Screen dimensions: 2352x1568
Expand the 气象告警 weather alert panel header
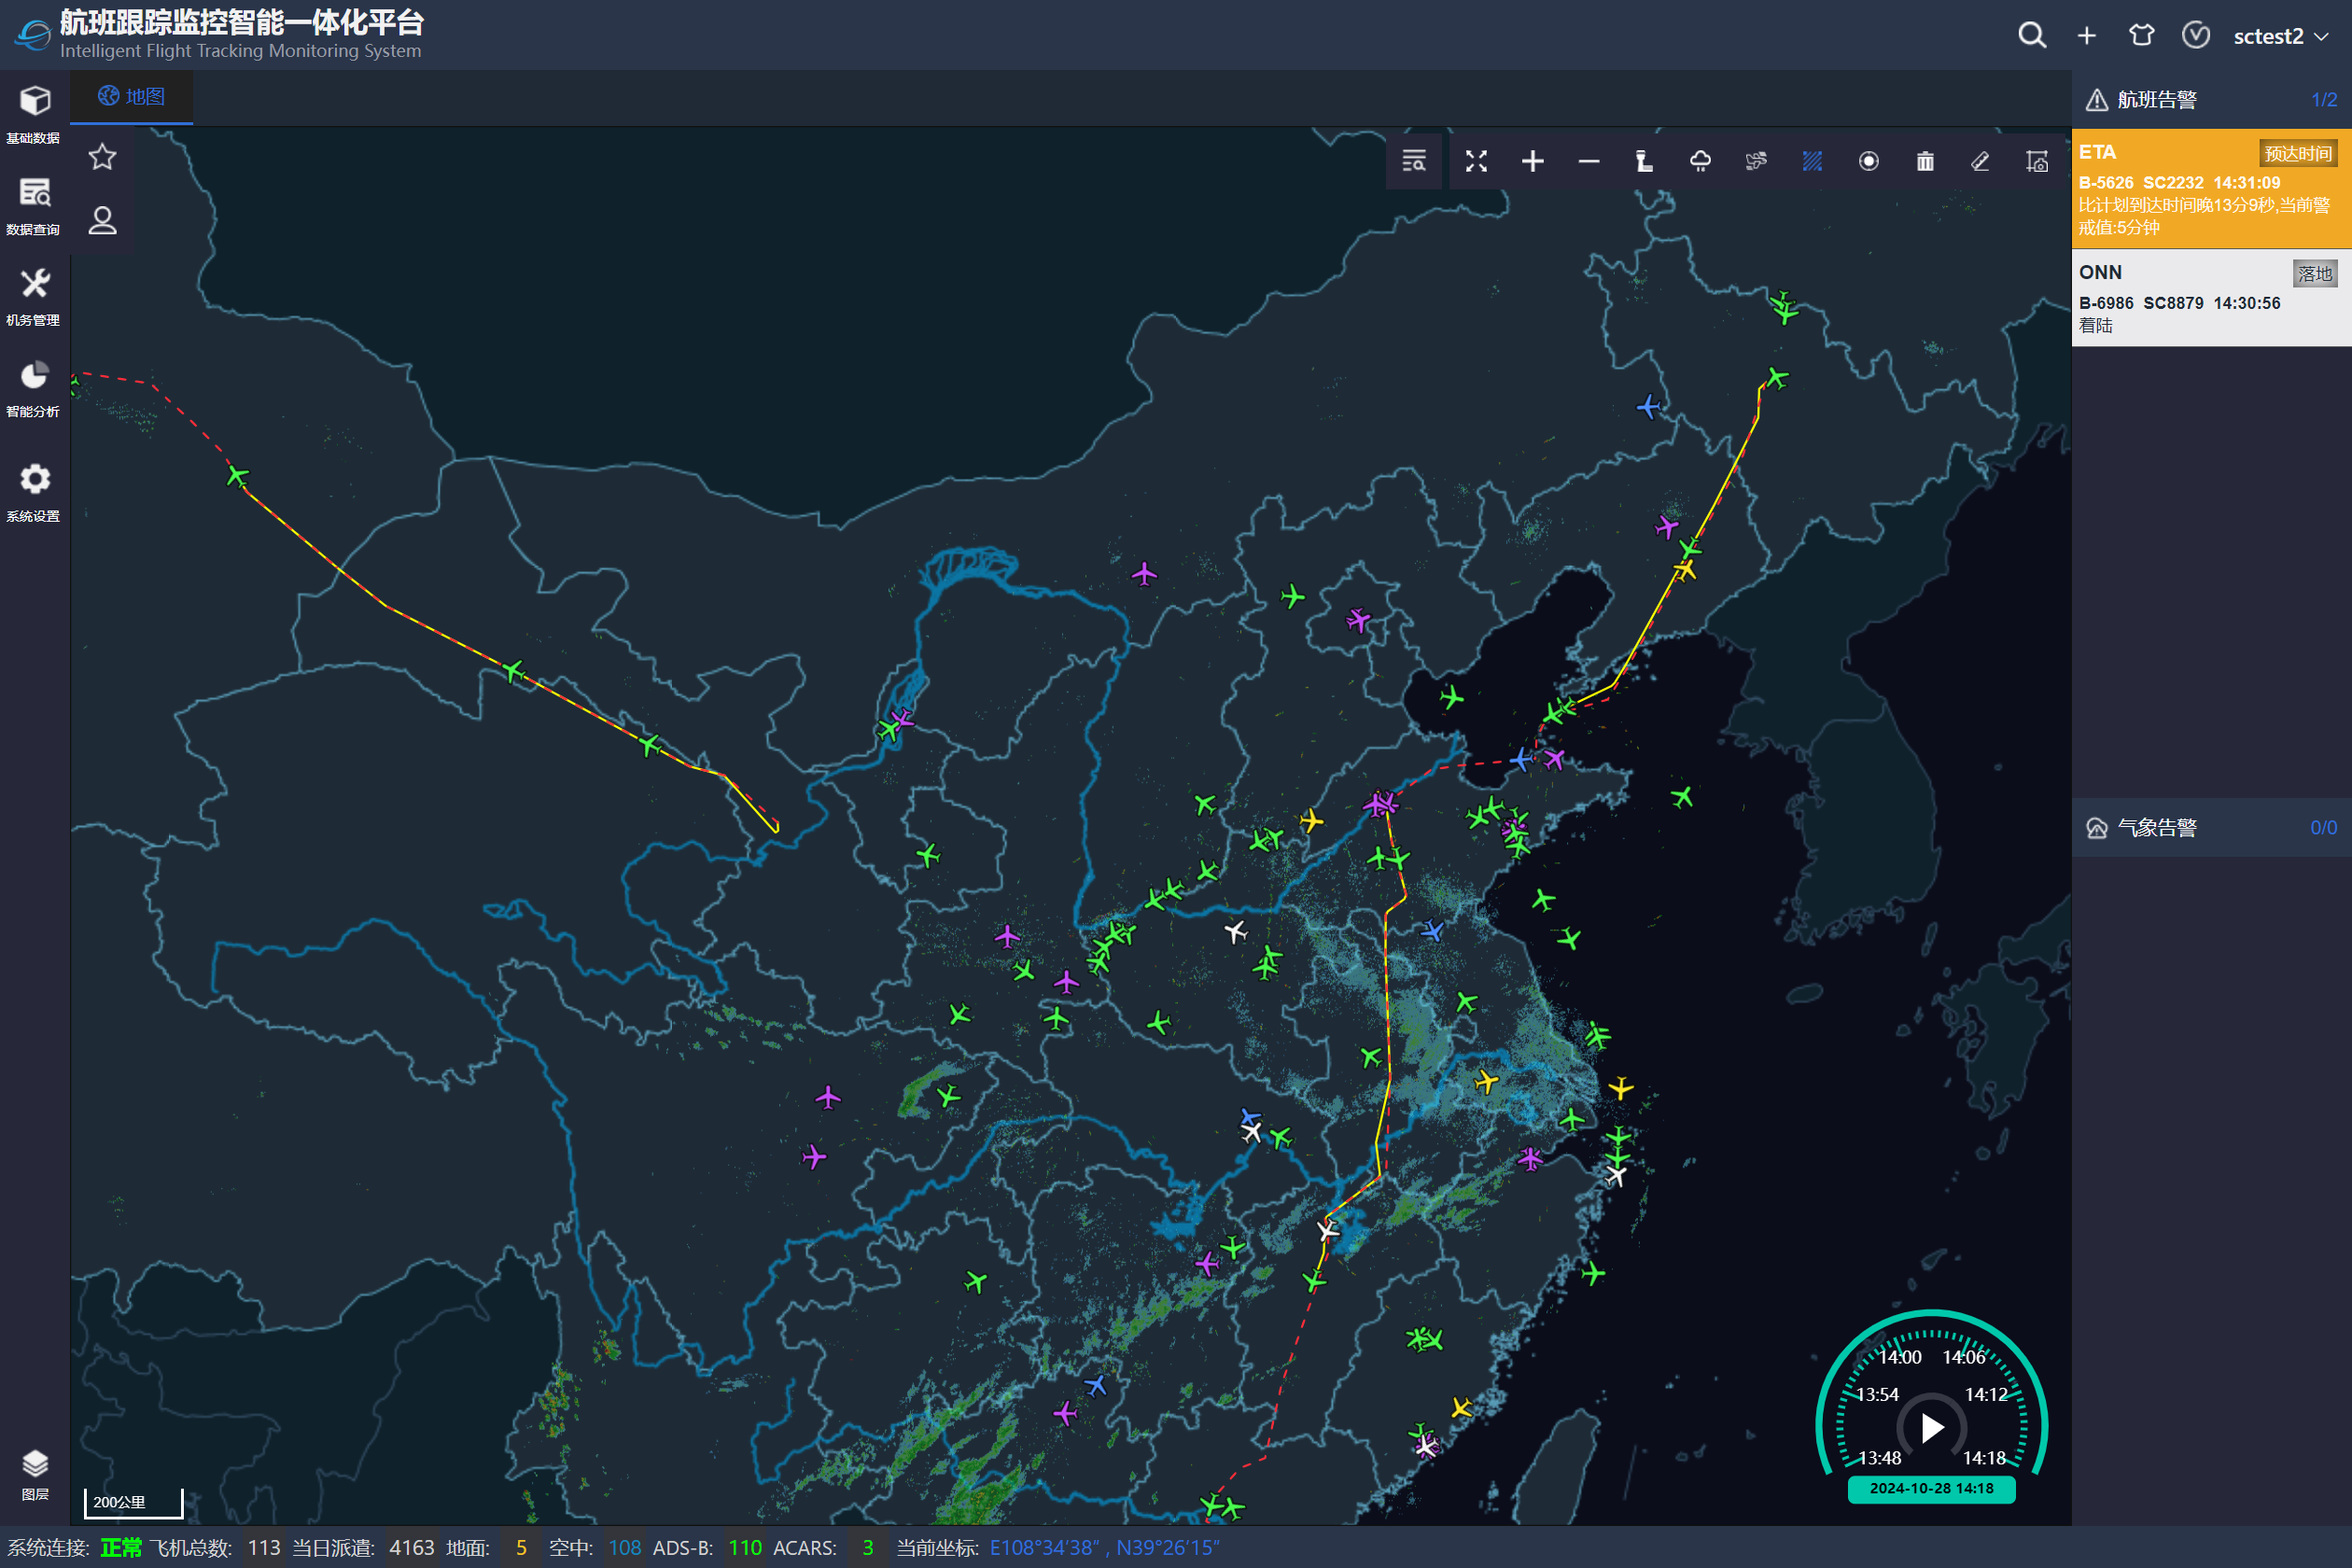click(x=2211, y=827)
